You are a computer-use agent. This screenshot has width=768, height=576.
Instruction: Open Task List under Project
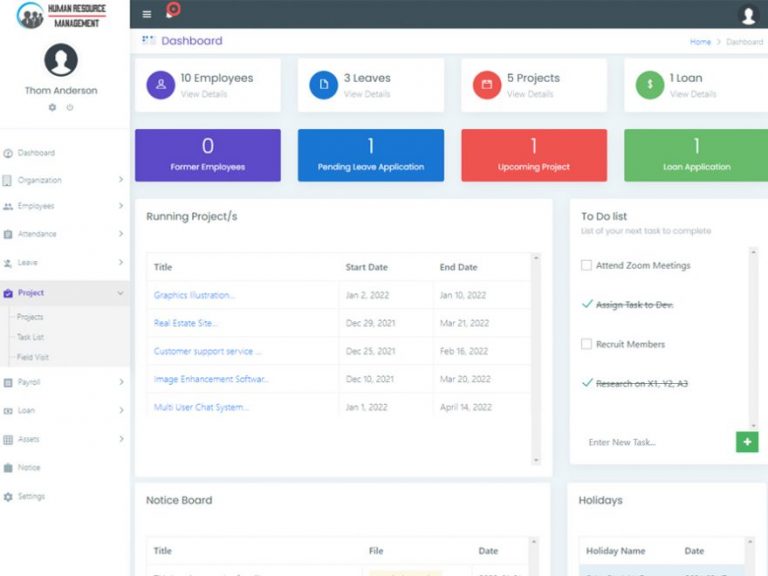[x=31, y=337]
